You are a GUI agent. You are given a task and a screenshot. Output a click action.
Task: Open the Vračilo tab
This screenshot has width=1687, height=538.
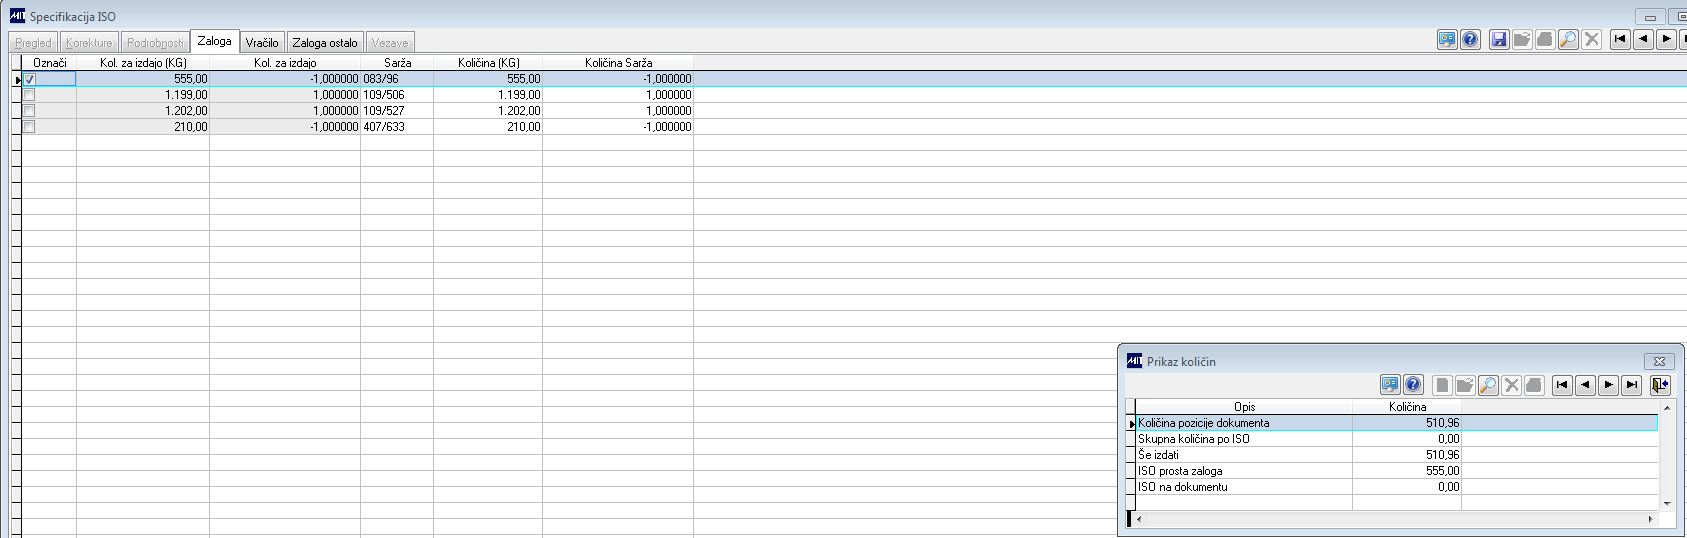click(262, 42)
